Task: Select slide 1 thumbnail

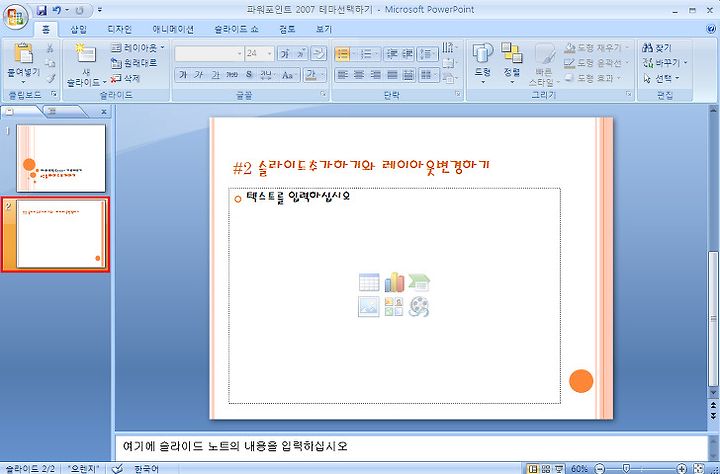Action: [x=61, y=158]
